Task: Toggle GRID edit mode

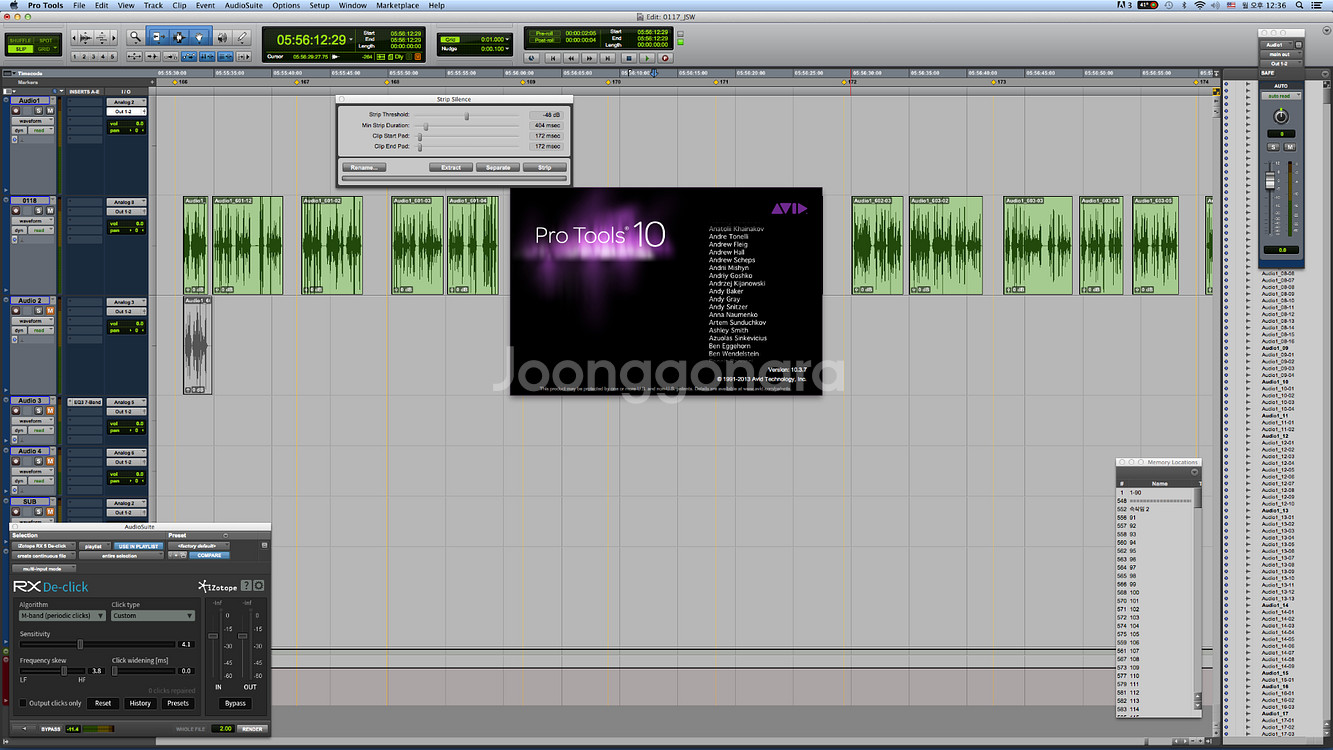Action: pyautogui.click(x=46, y=49)
